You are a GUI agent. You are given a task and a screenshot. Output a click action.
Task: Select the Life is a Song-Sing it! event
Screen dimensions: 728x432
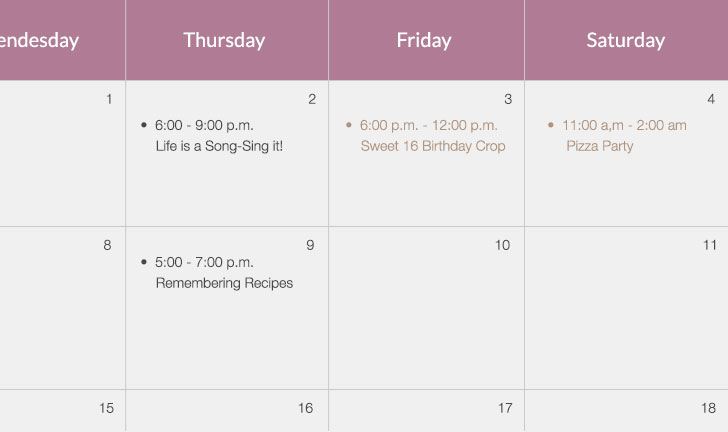point(219,146)
